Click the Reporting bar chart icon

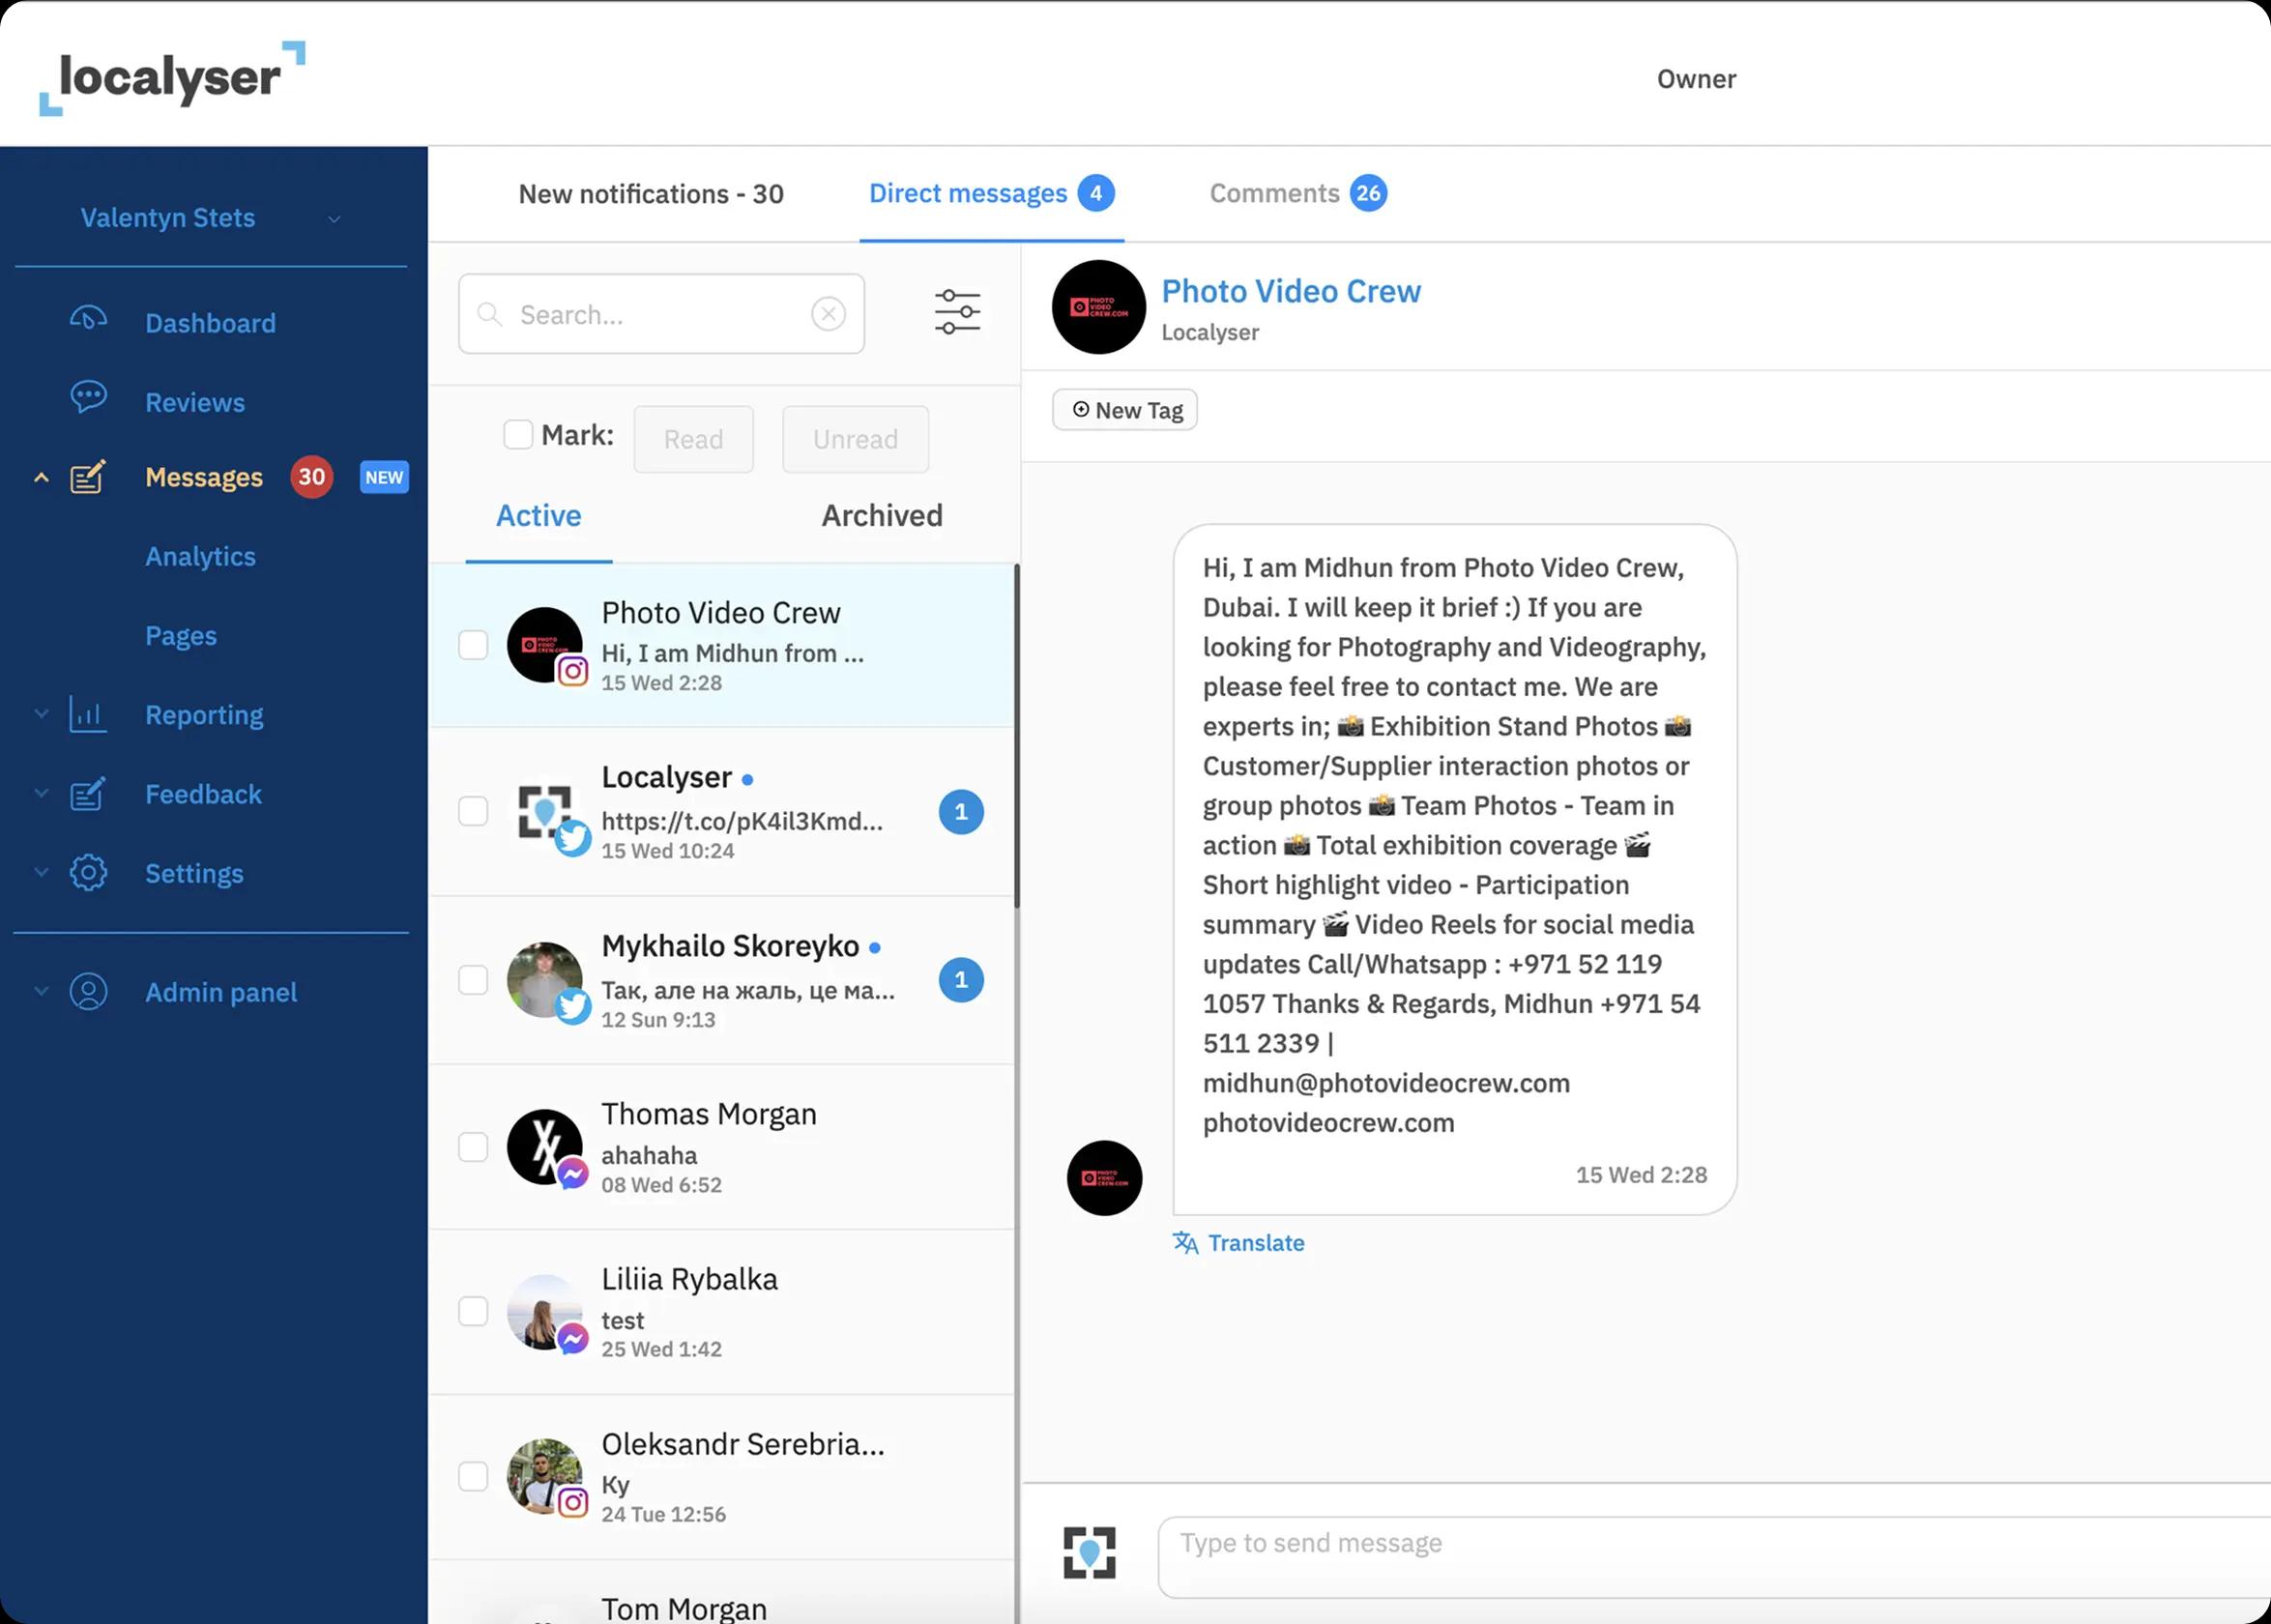pyautogui.click(x=88, y=714)
